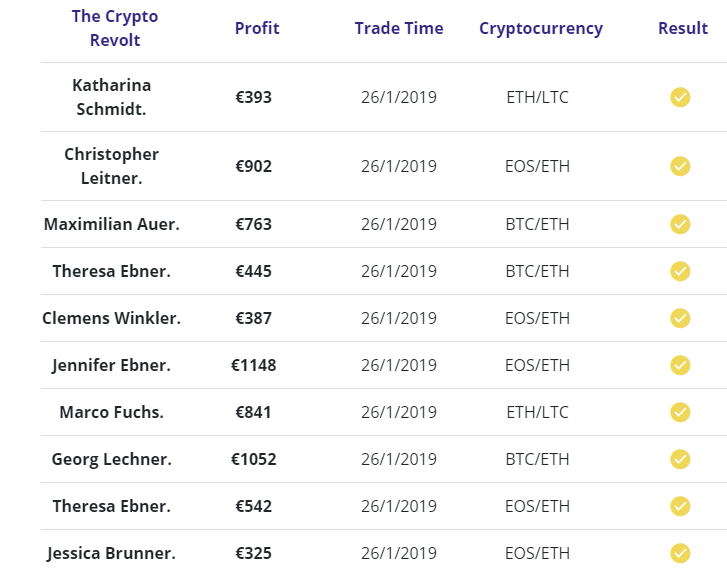The width and height of the screenshot is (727, 584).
Task: Click the checkmark icon for Clemens Winkler
Action: (x=680, y=318)
